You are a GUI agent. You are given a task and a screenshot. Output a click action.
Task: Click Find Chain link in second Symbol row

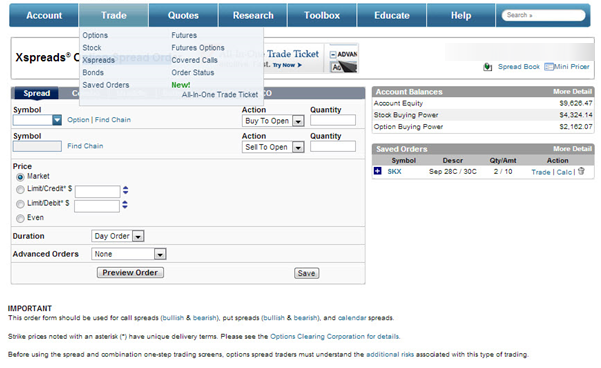click(x=85, y=146)
